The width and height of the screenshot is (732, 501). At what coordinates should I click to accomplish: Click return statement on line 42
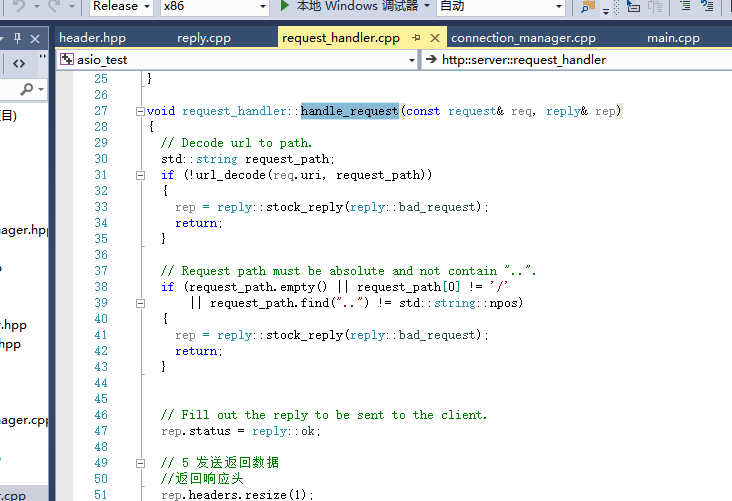(198, 351)
